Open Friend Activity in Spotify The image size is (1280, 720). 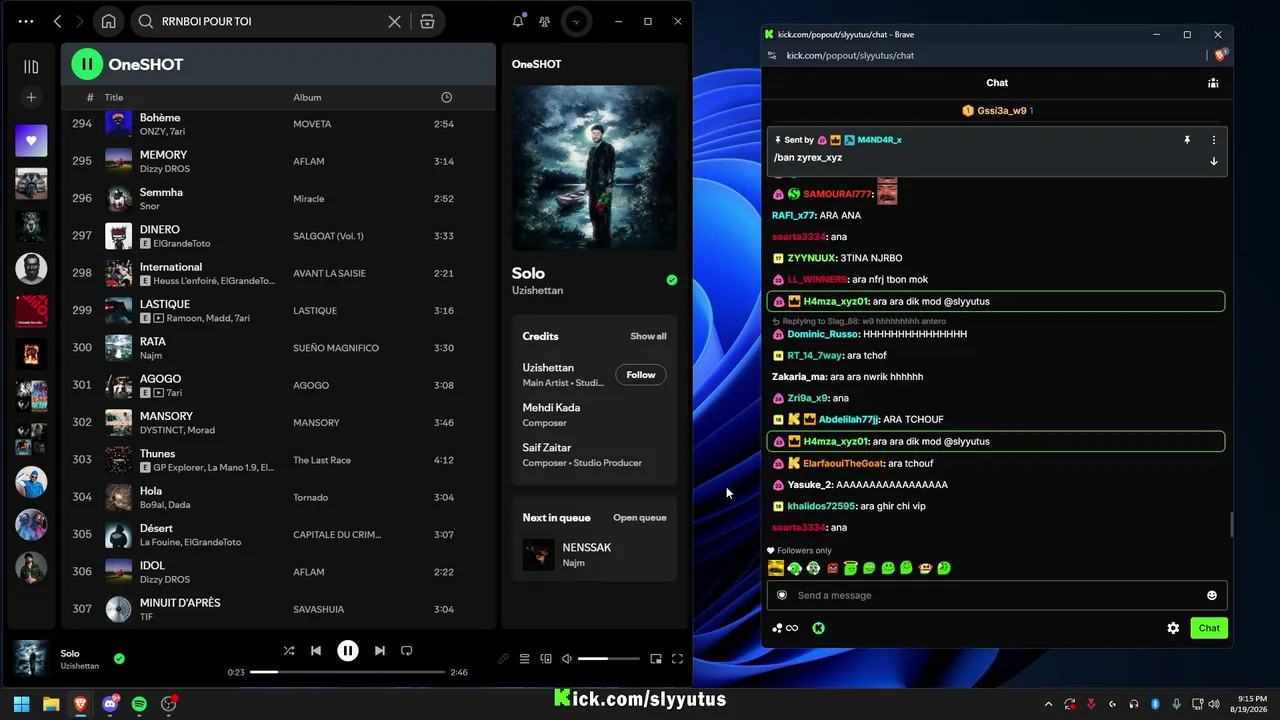point(544,21)
